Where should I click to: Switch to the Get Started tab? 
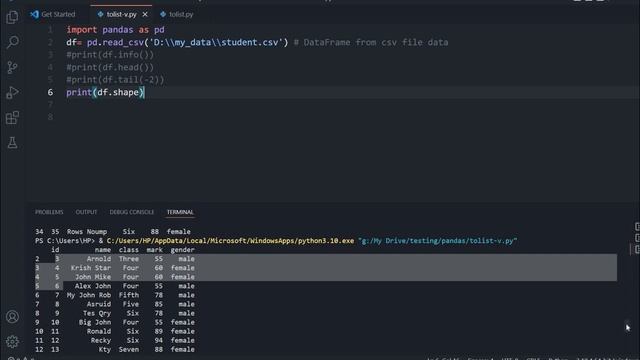53,14
